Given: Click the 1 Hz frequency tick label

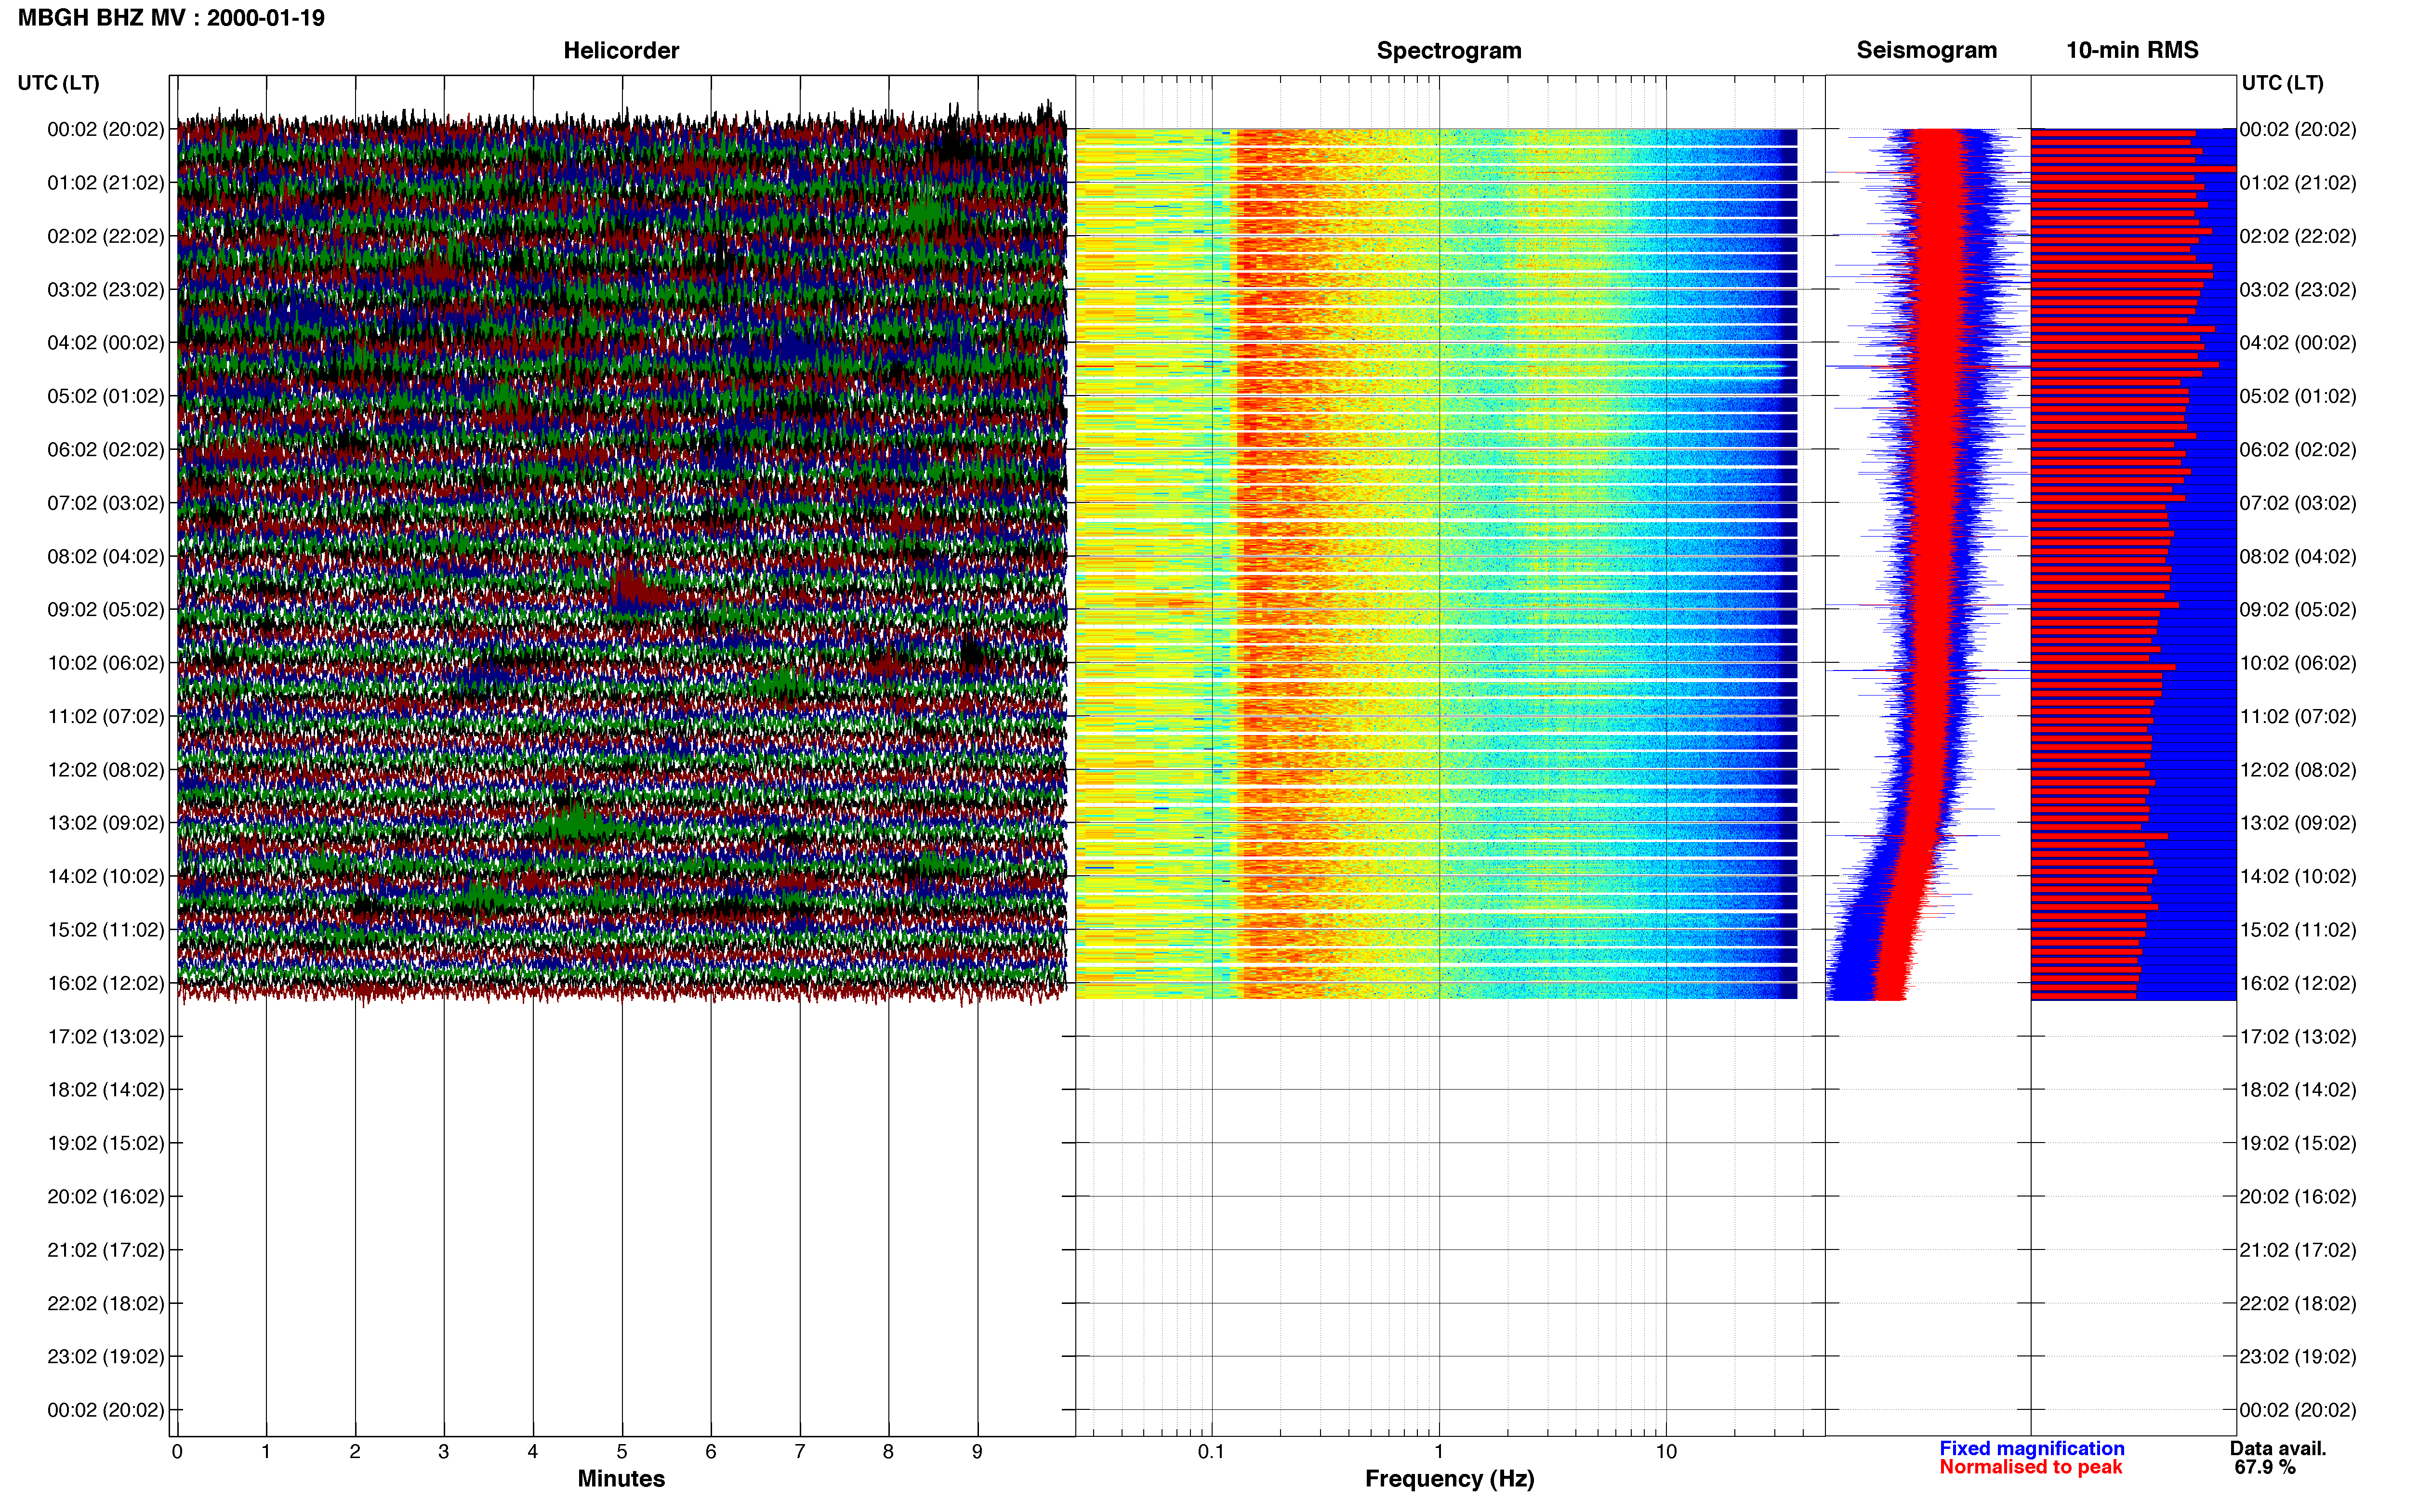Looking at the screenshot, I should pyautogui.click(x=1439, y=1452).
